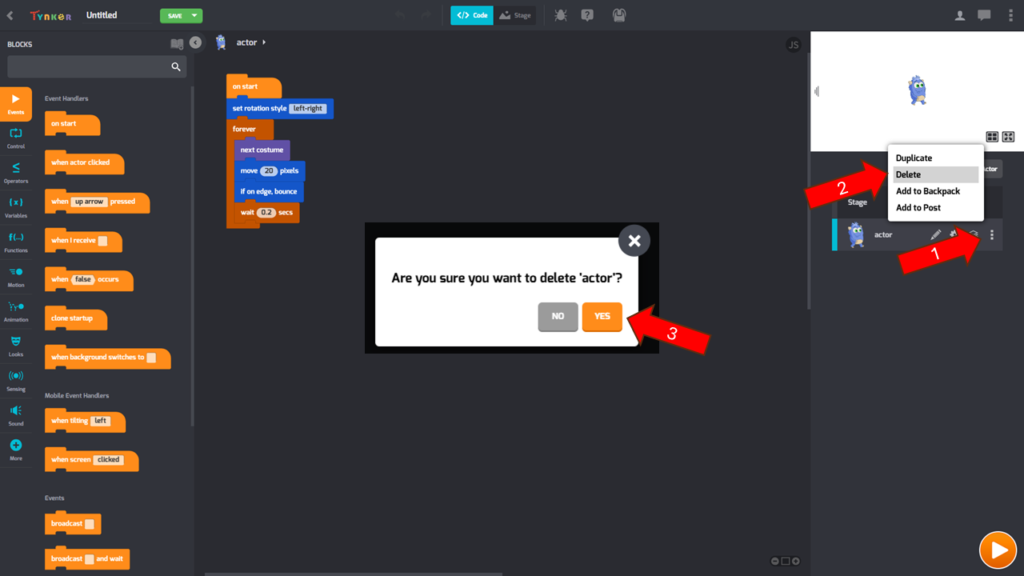Confirm deletion with YES button
1024x576 pixels.
click(x=602, y=316)
